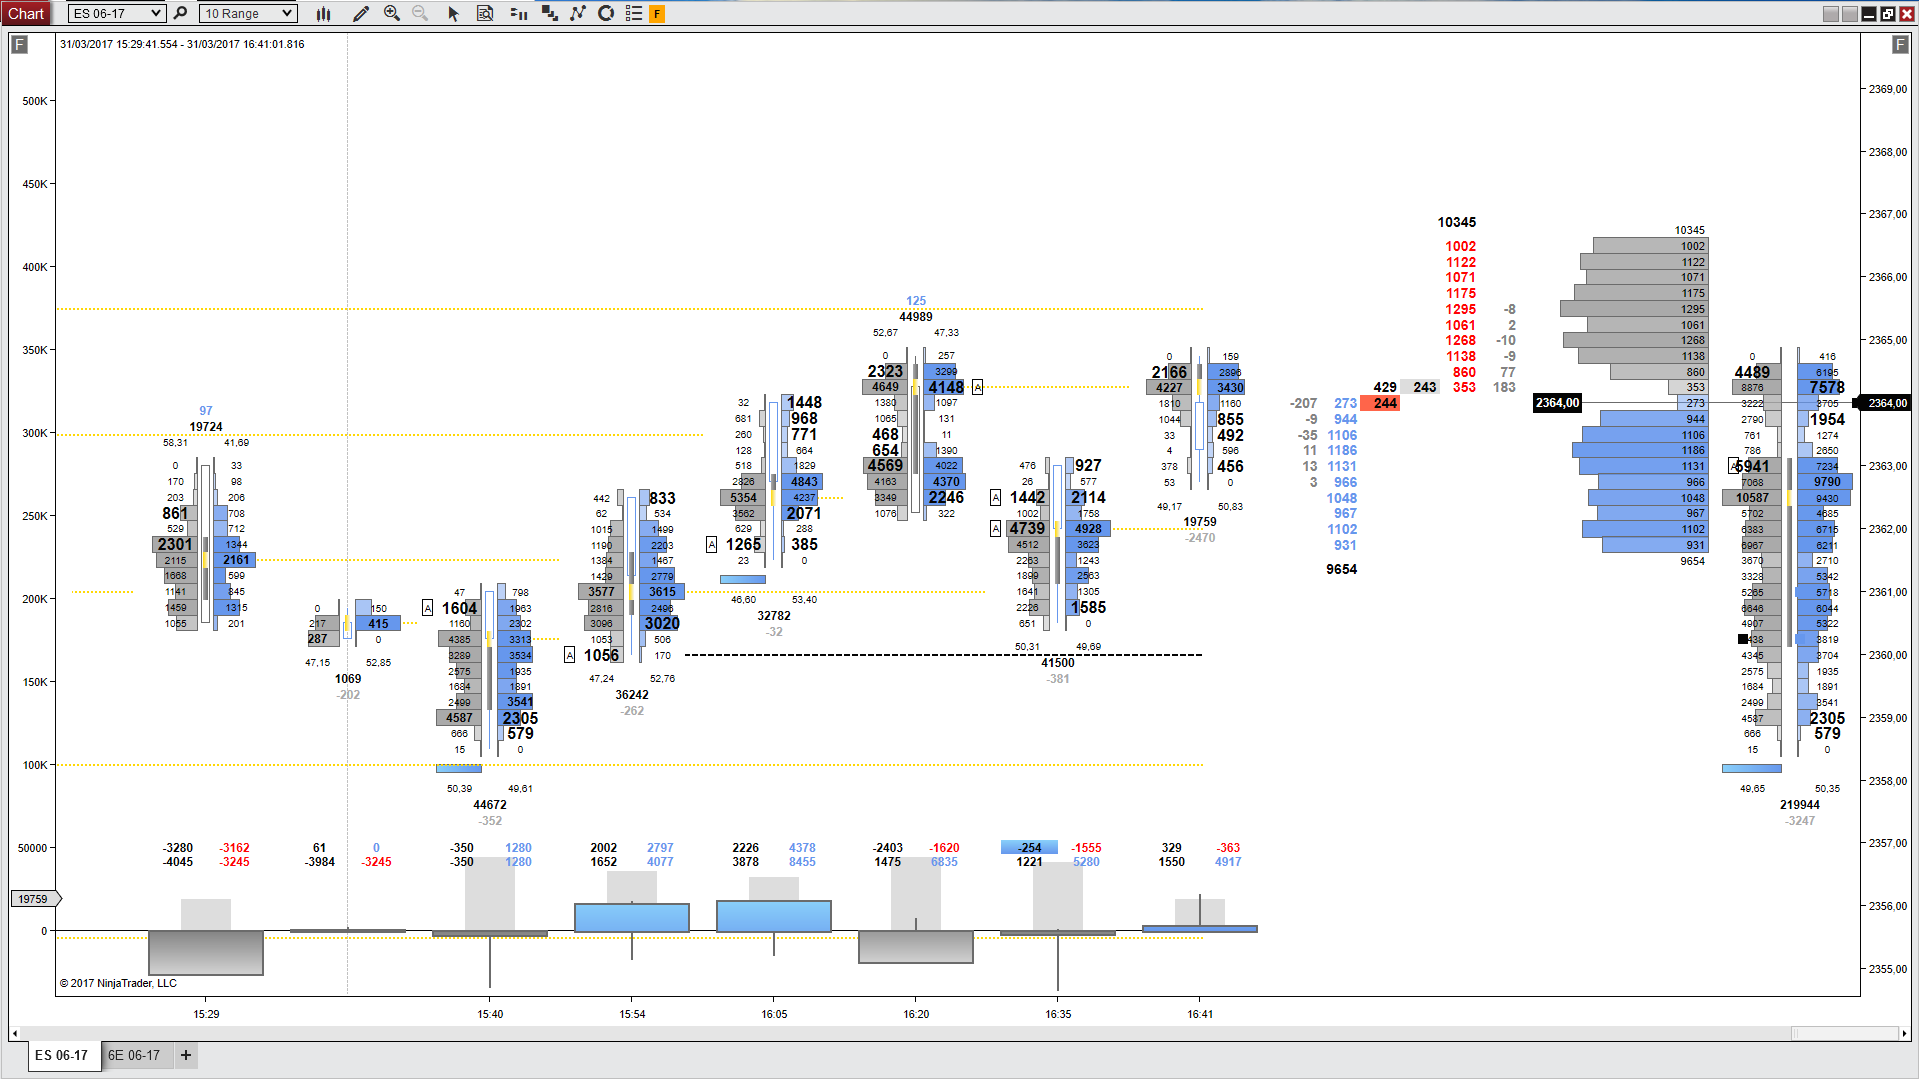Click the zoom out magnifier icon
Image resolution: width=1919 pixels, height=1079 pixels.
(x=420, y=13)
